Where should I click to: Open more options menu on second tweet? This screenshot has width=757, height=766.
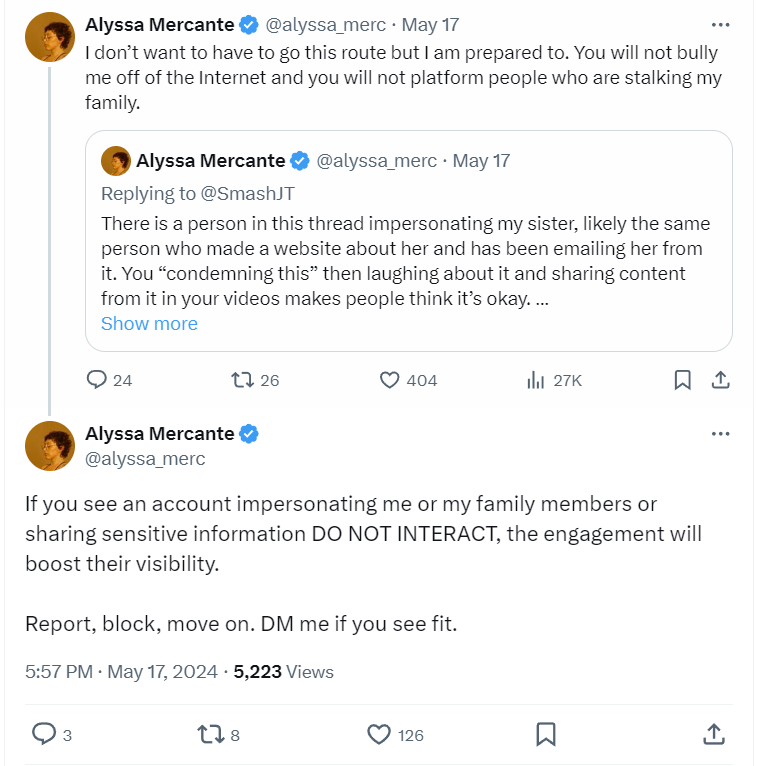click(719, 434)
